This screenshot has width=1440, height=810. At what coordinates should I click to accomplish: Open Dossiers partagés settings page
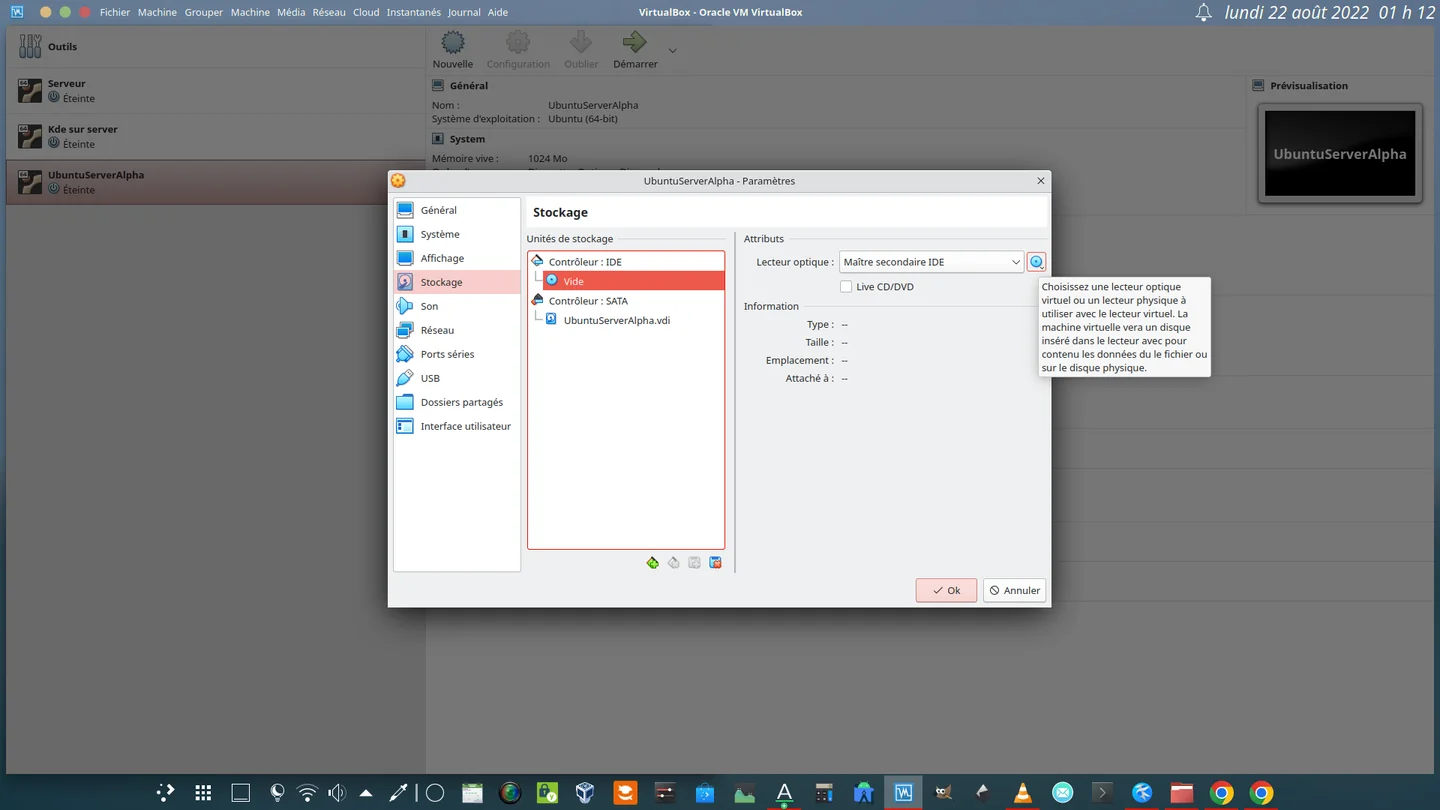pos(457,402)
